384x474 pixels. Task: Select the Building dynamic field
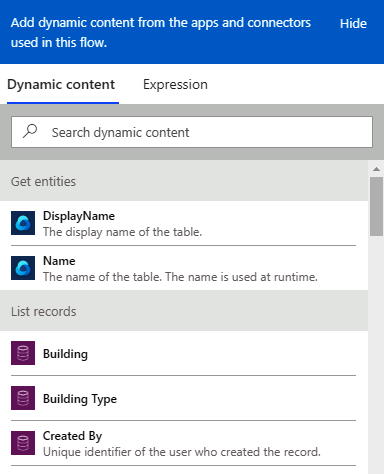[183, 353]
